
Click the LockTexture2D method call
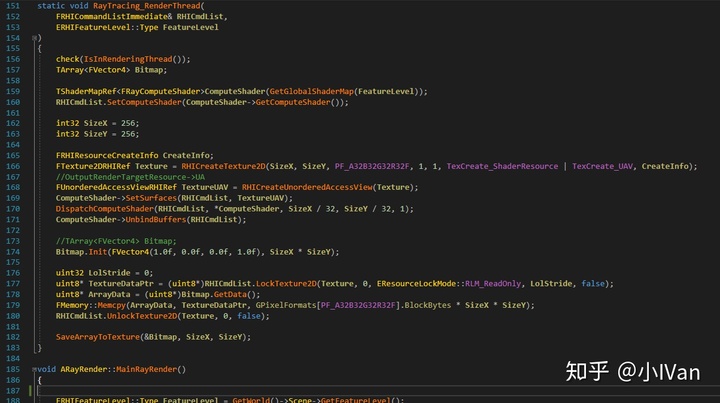[x=286, y=284]
